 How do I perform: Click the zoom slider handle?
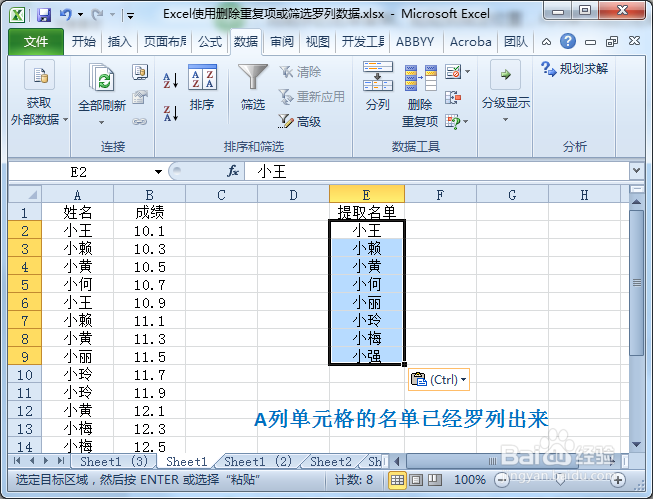[560, 481]
